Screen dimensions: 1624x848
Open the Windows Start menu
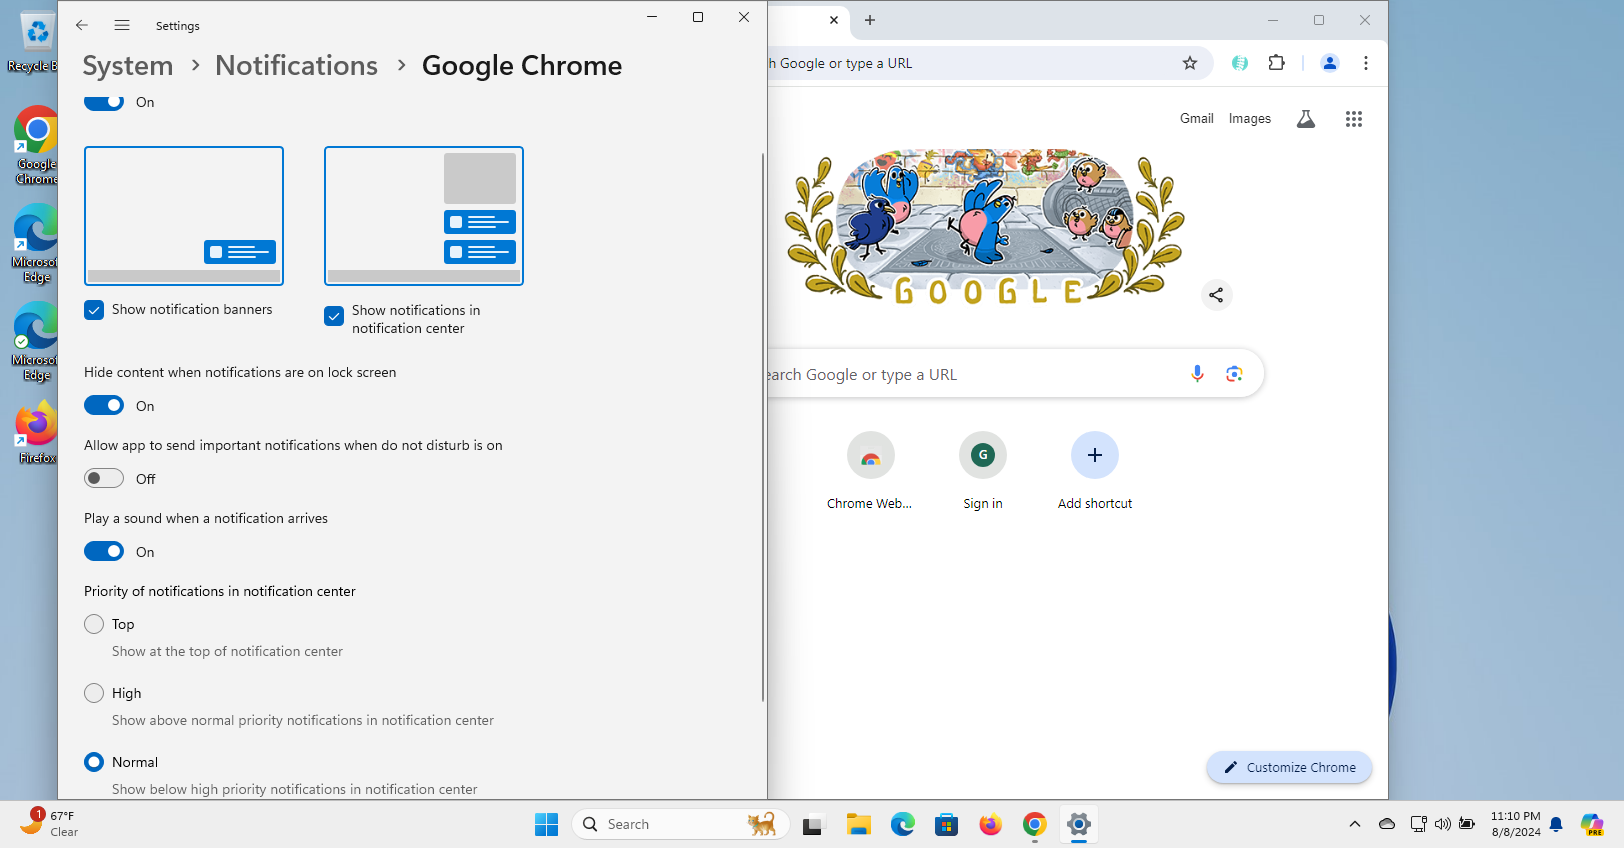(x=547, y=824)
